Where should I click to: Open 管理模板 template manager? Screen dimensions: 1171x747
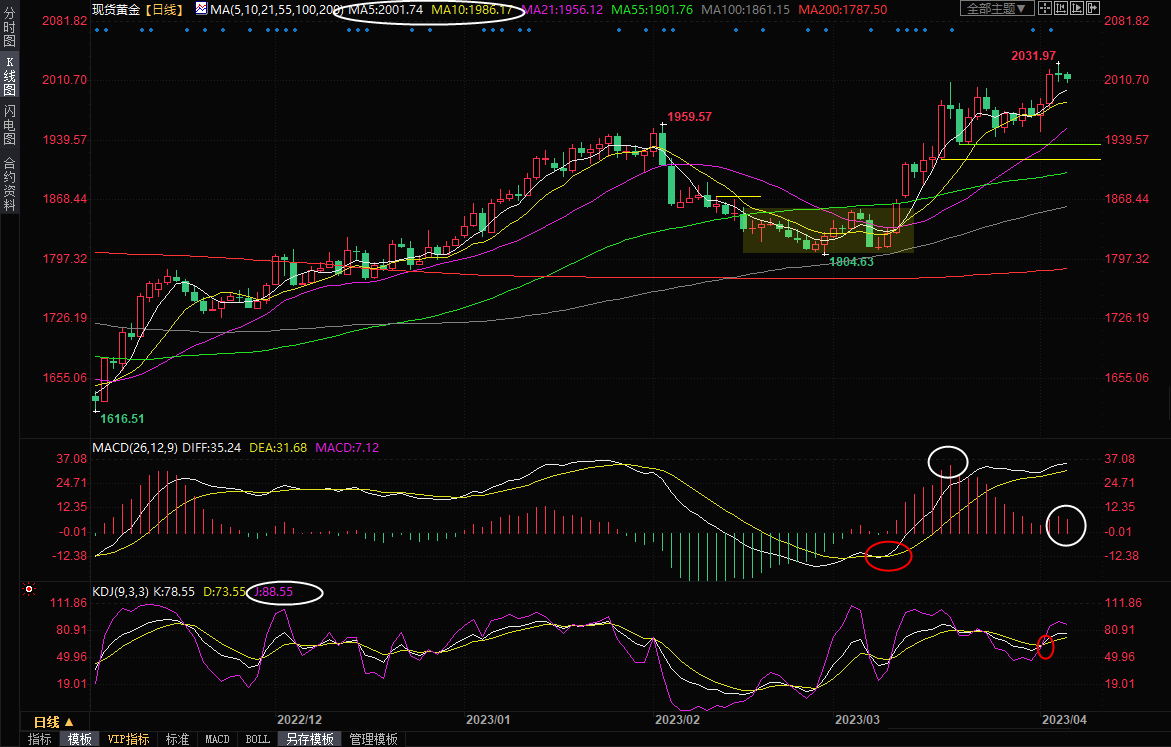[x=373, y=740]
